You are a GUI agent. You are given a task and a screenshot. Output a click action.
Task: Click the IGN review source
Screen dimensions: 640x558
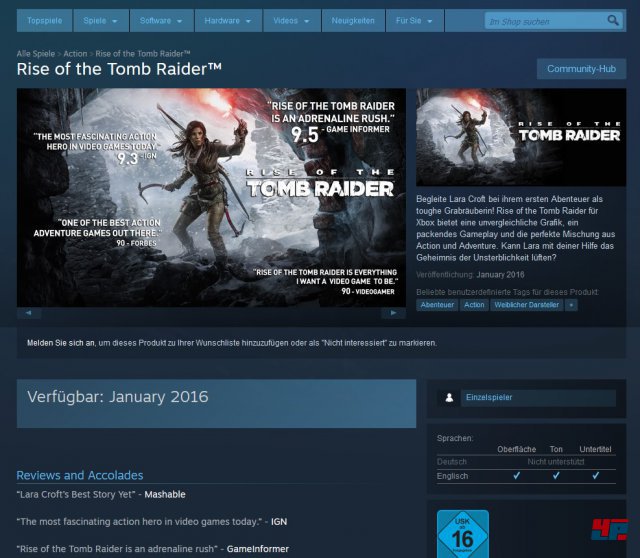279,522
